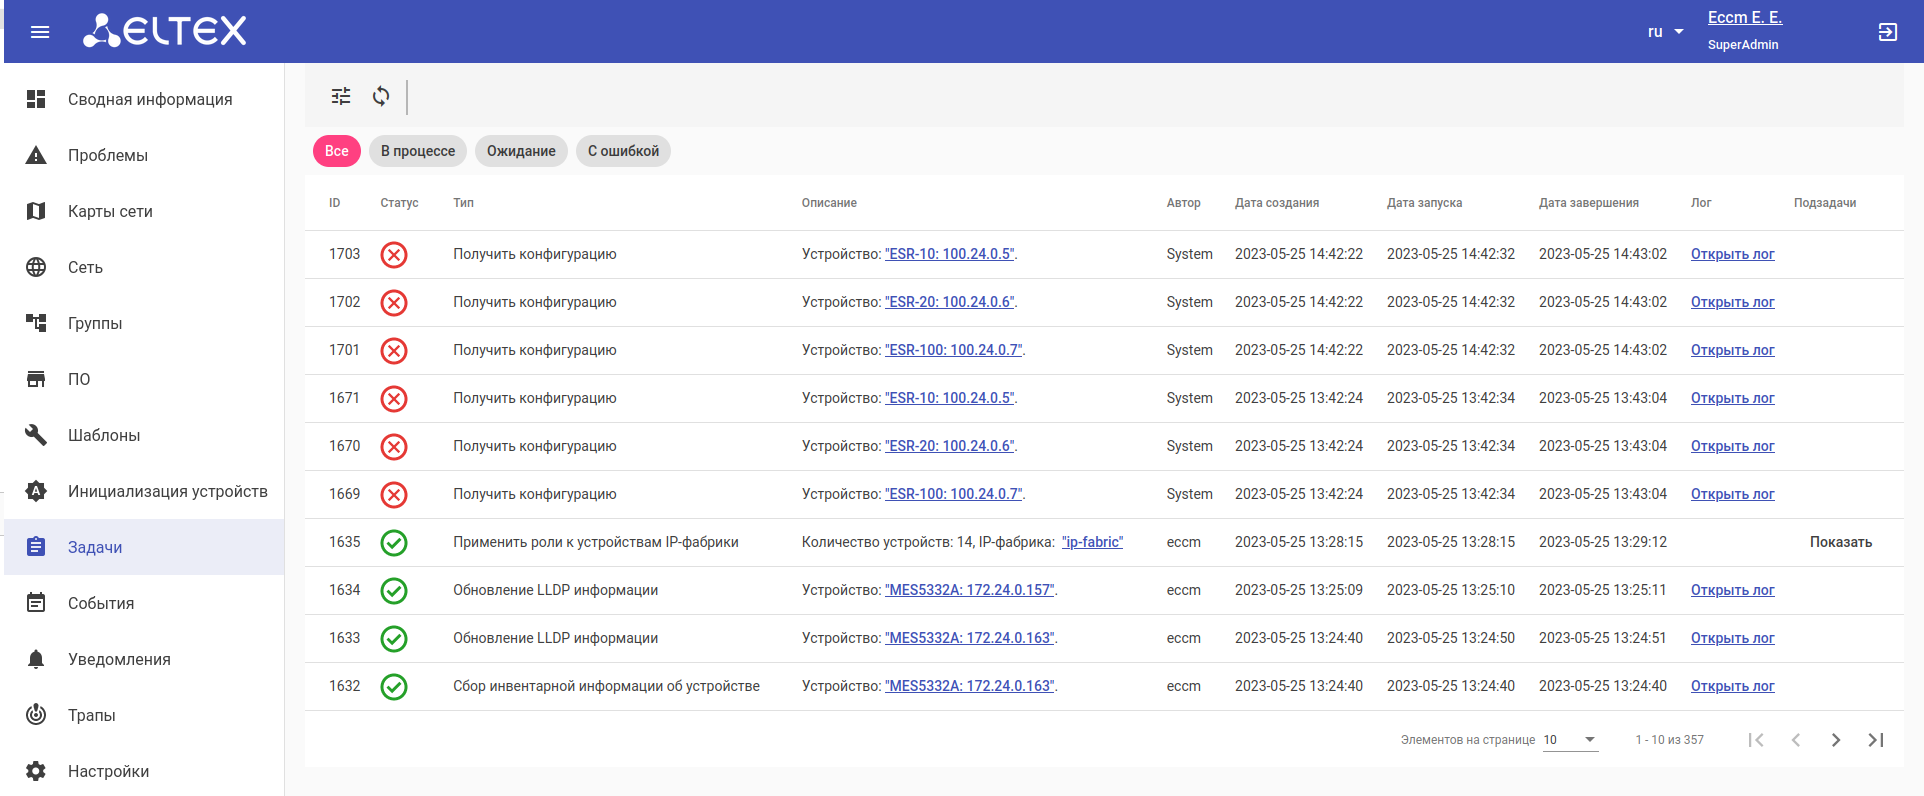Refresh the task list
Screen dimensions: 1924x796
click(381, 96)
